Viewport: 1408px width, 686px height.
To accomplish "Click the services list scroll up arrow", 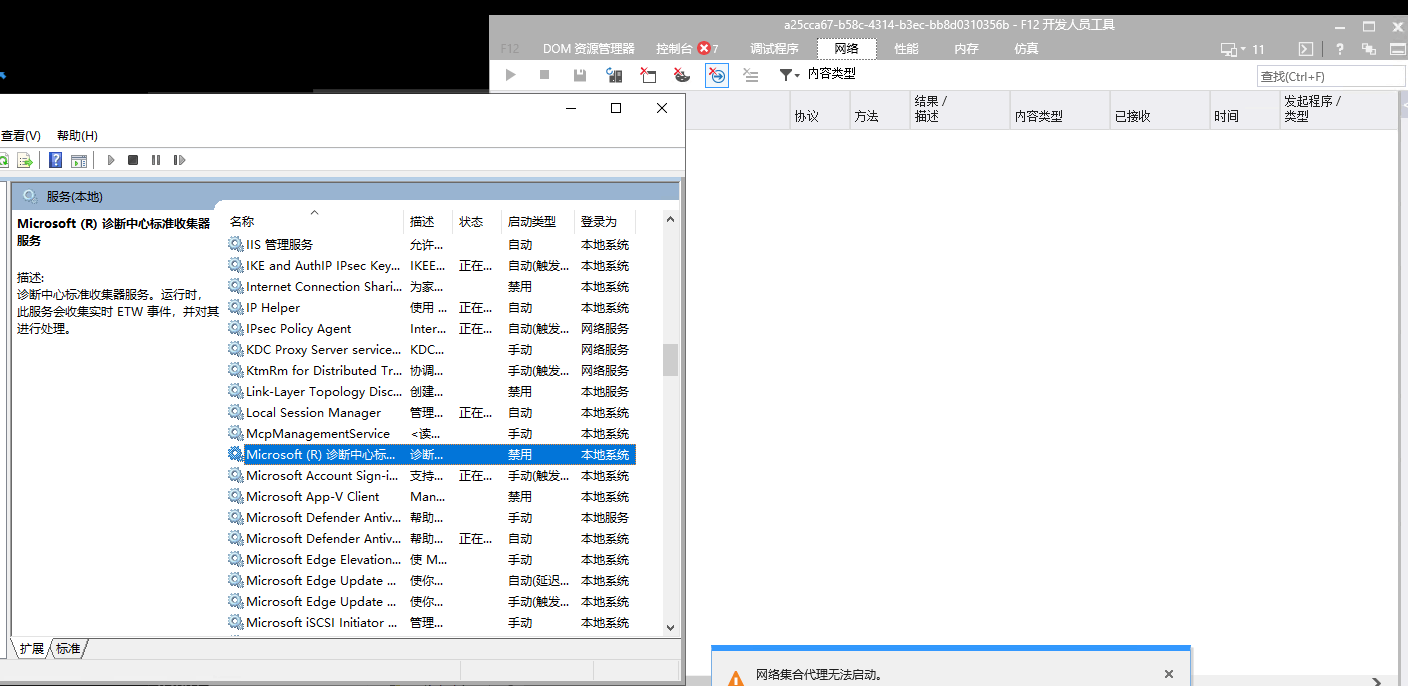I will coord(670,220).
